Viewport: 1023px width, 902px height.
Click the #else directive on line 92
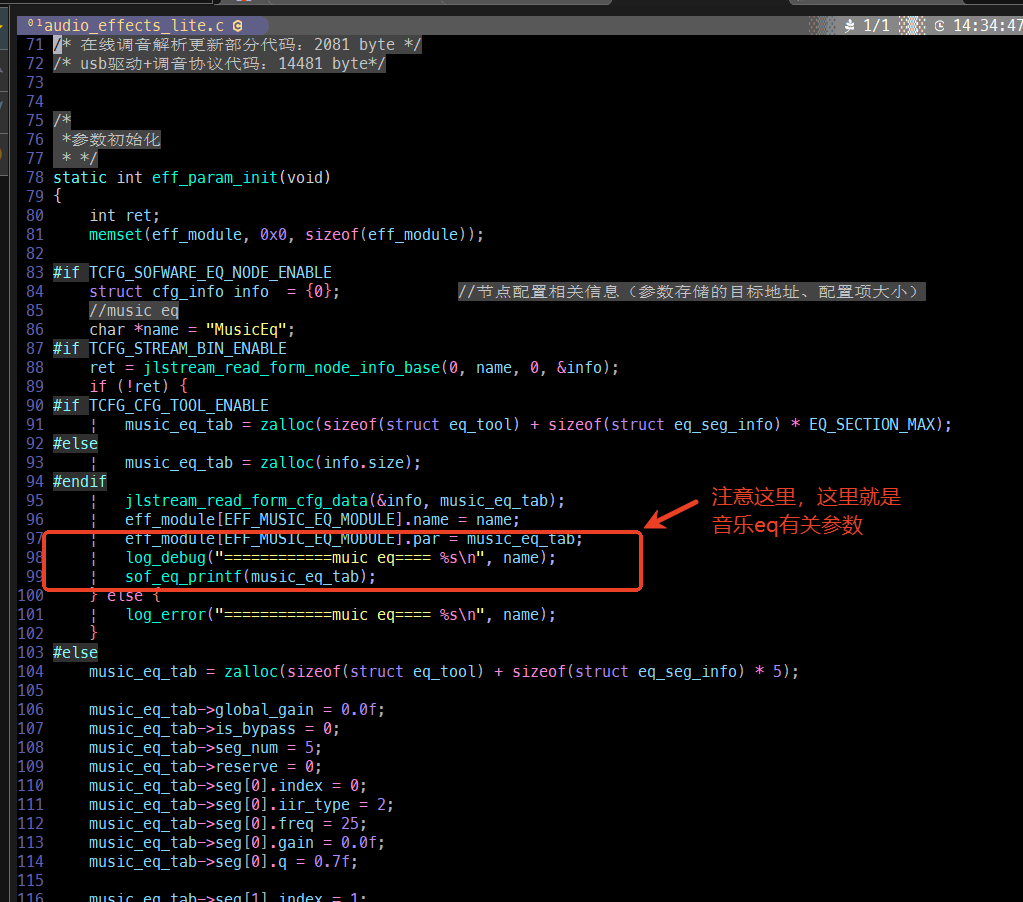click(x=75, y=443)
